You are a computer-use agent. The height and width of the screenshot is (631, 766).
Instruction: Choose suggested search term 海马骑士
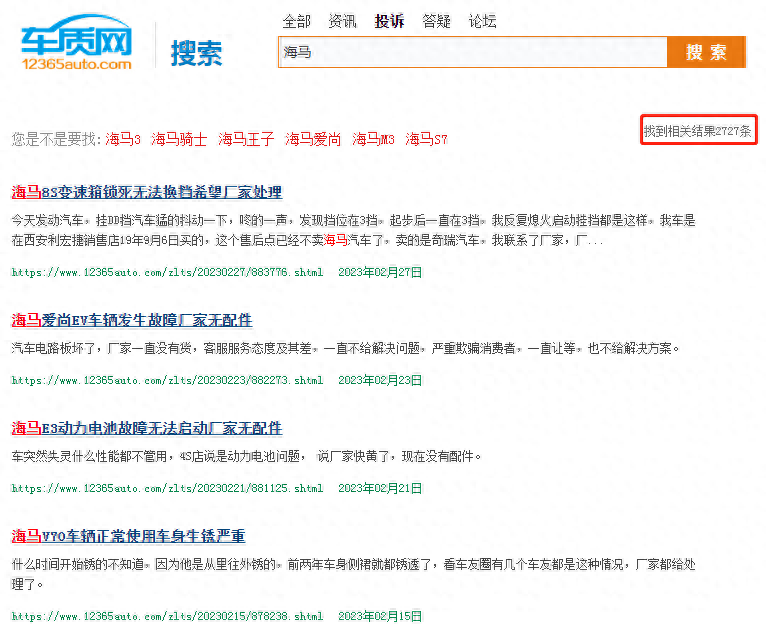(x=179, y=139)
